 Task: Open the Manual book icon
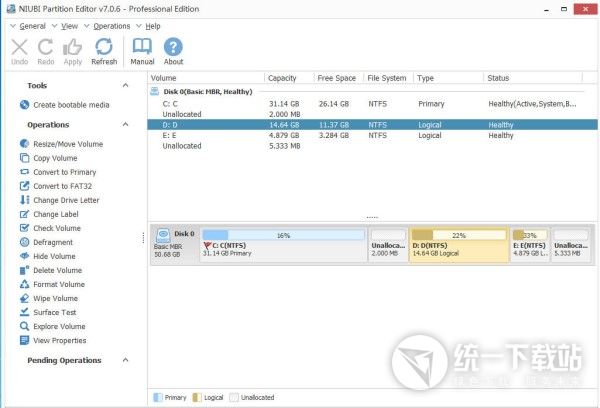[x=142, y=47]
